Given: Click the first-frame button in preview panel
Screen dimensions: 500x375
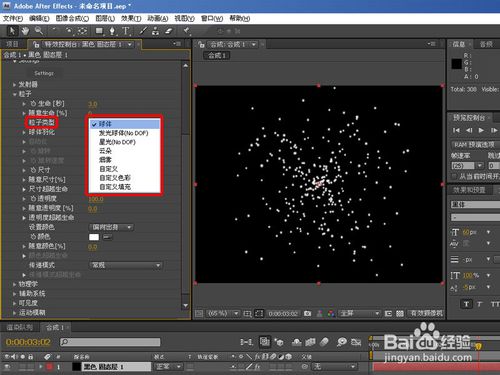Looking at the screenshot, I should tap(456, 130).
